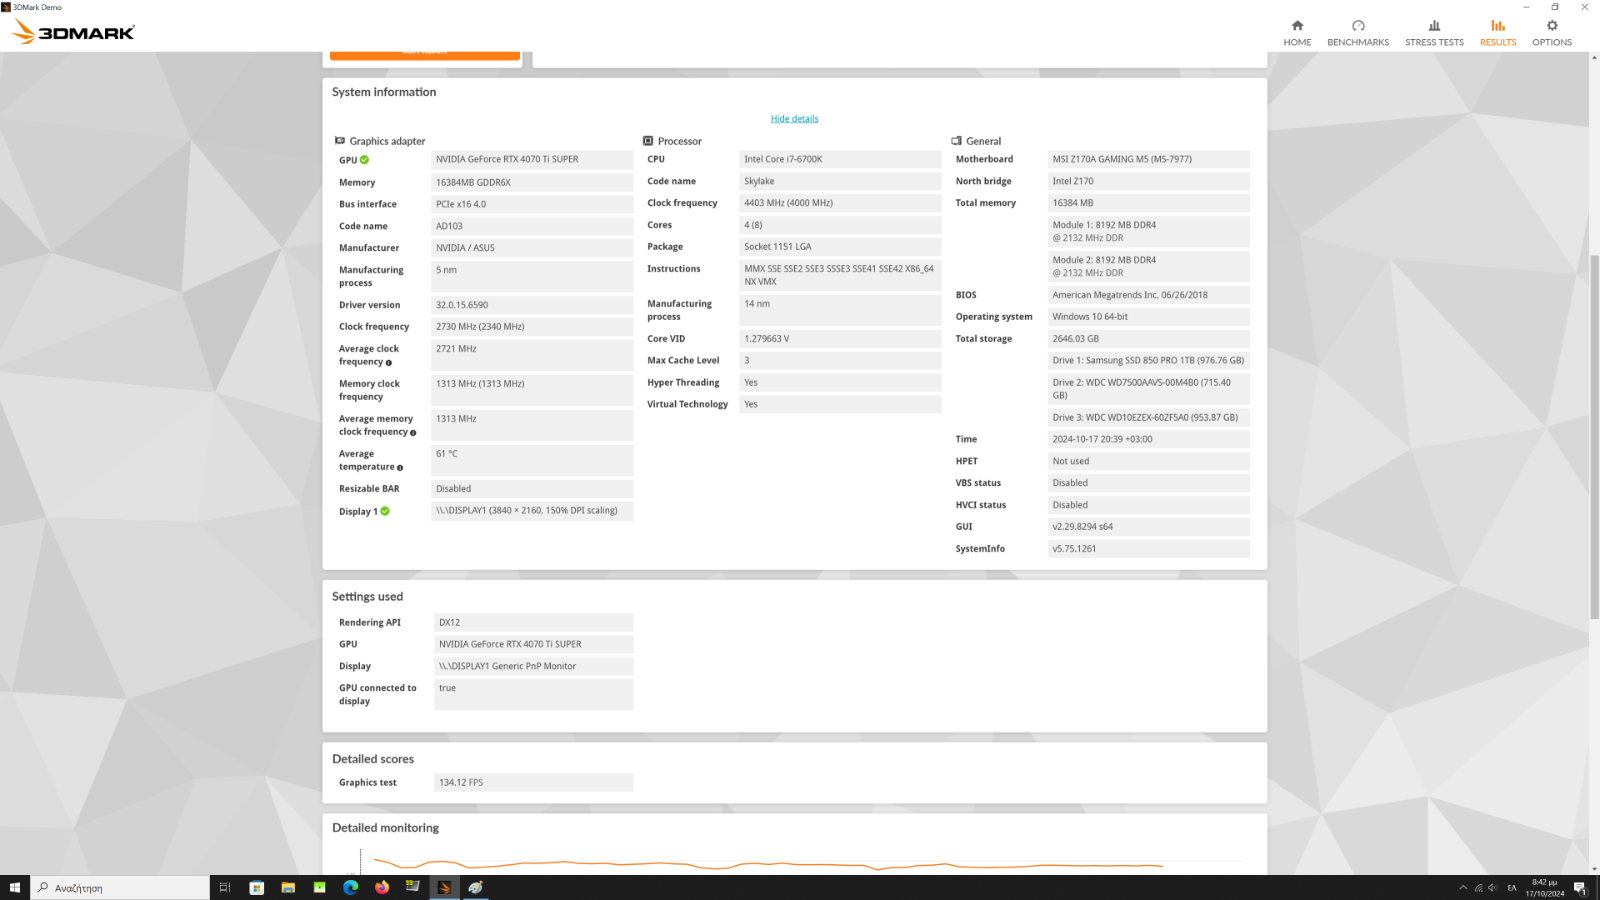Click the 3DMark taskbar icon
1600x900 pixels.
[445, 887]
